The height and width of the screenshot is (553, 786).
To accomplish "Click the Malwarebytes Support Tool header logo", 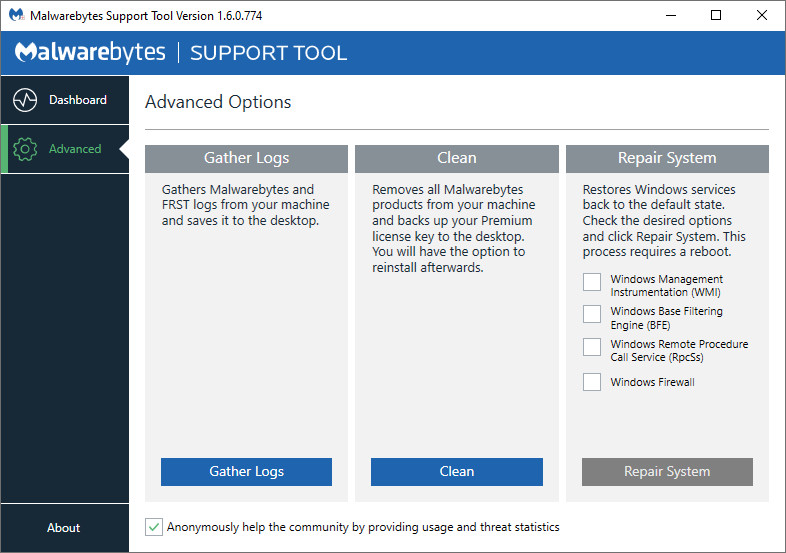I will [x=181, y=53].
